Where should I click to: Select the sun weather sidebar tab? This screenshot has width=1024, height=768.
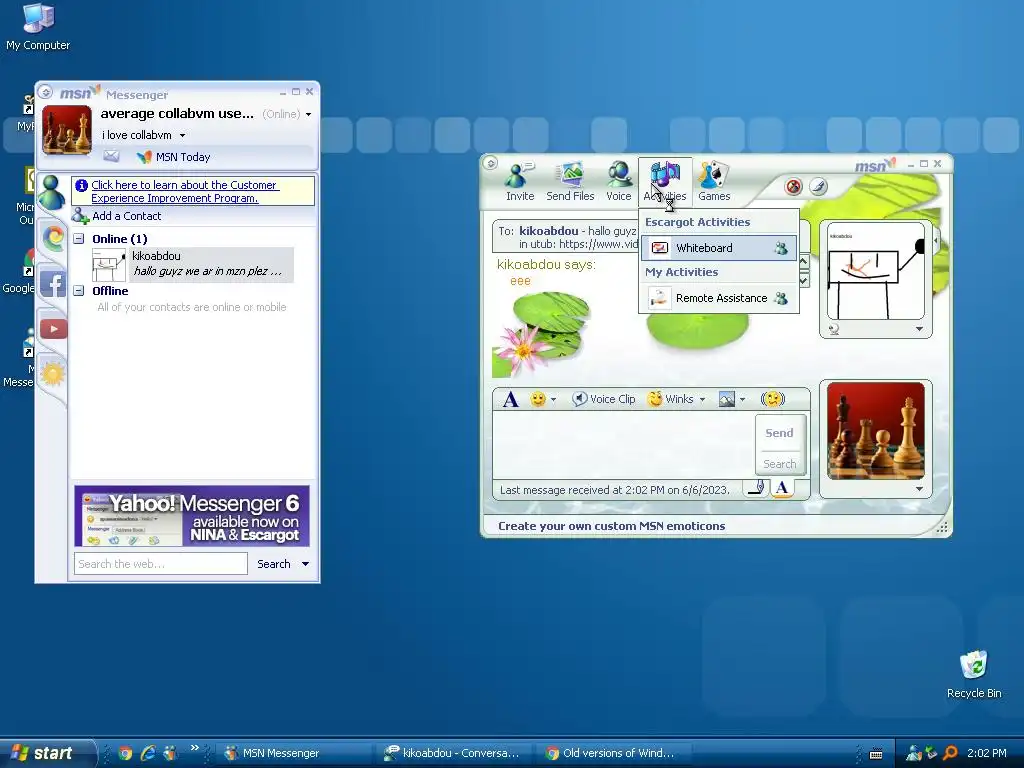coord(53,374)
